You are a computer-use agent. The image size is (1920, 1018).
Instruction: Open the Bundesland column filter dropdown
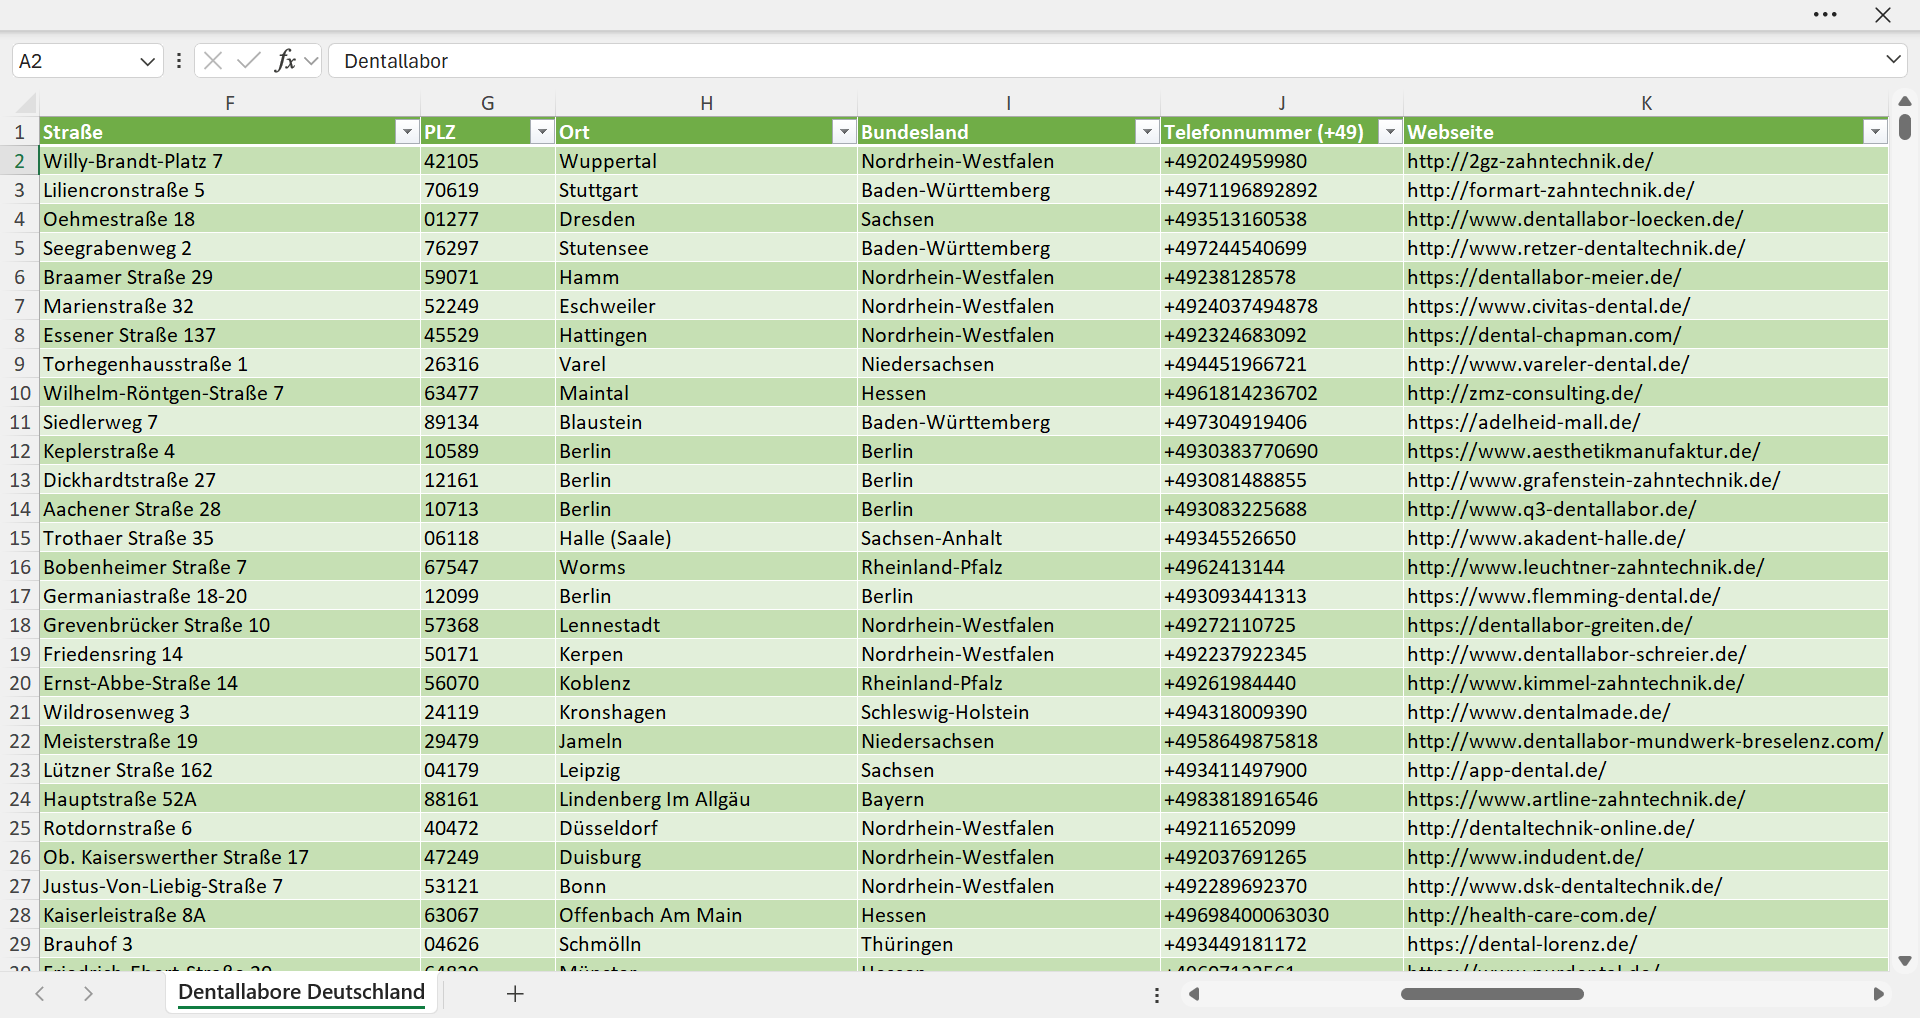click(1147, 132)
